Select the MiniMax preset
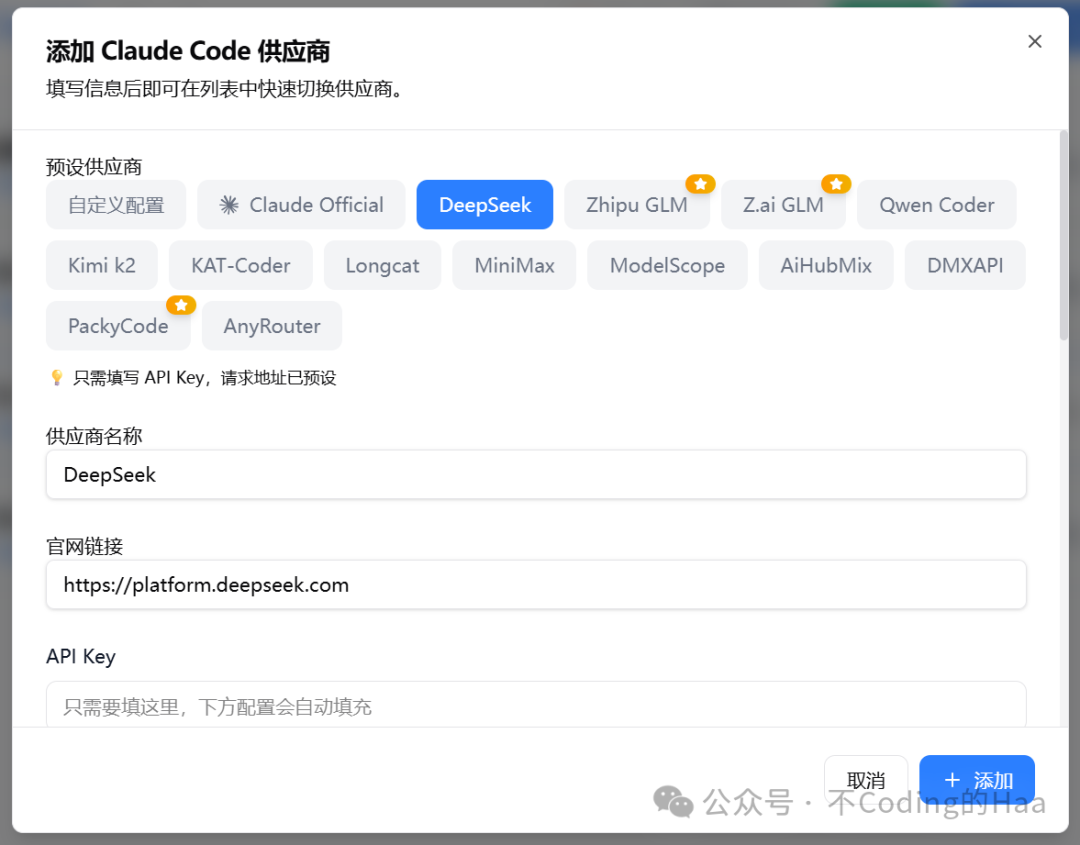 [x=515, y=265]
